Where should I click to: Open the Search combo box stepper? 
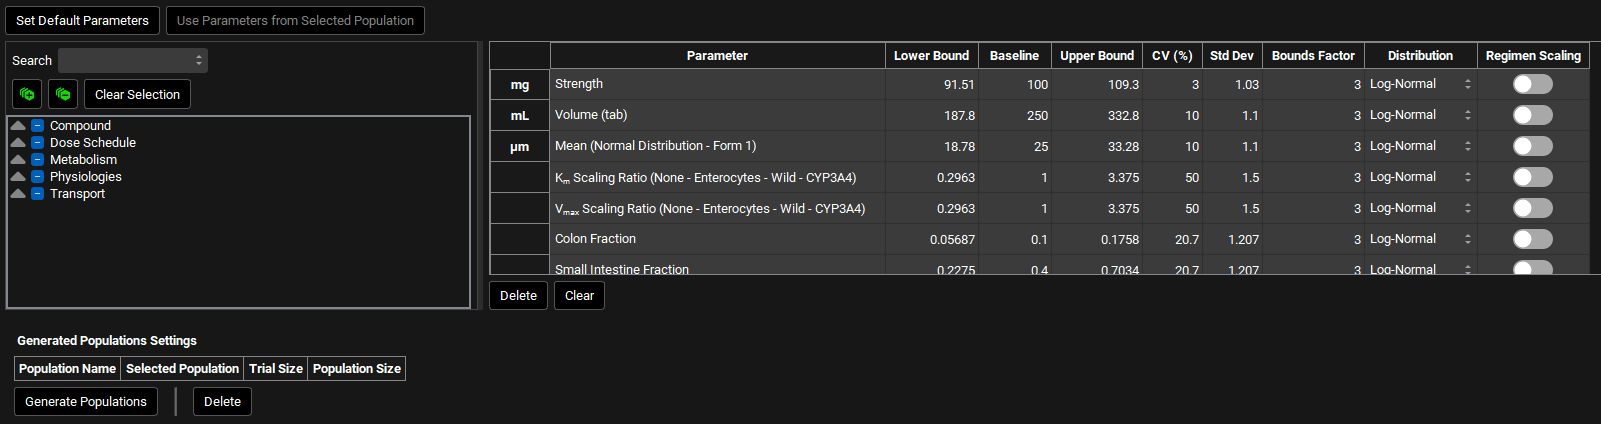point(199,60)
